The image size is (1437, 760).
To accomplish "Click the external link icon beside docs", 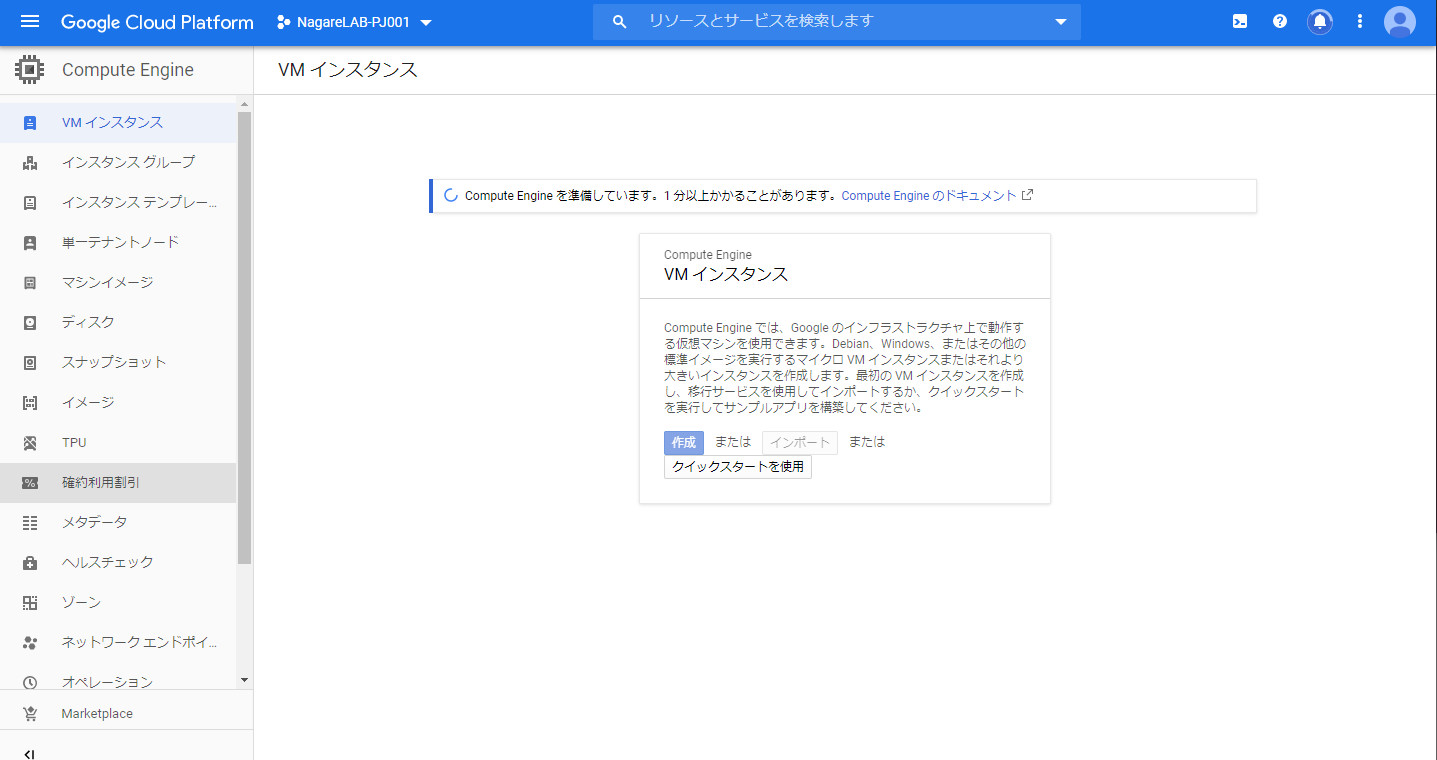I will (1027, 195).
